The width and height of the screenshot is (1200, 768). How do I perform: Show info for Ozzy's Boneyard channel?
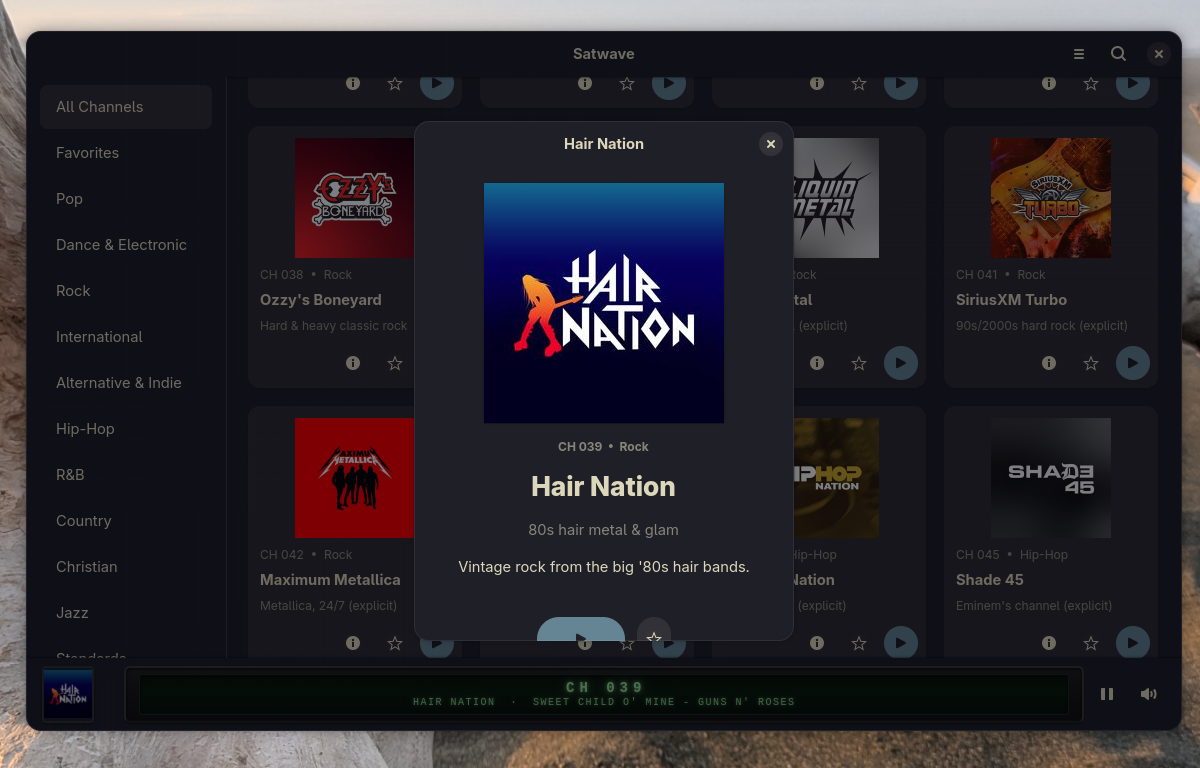pyautogui.click(x=353, y=363)
